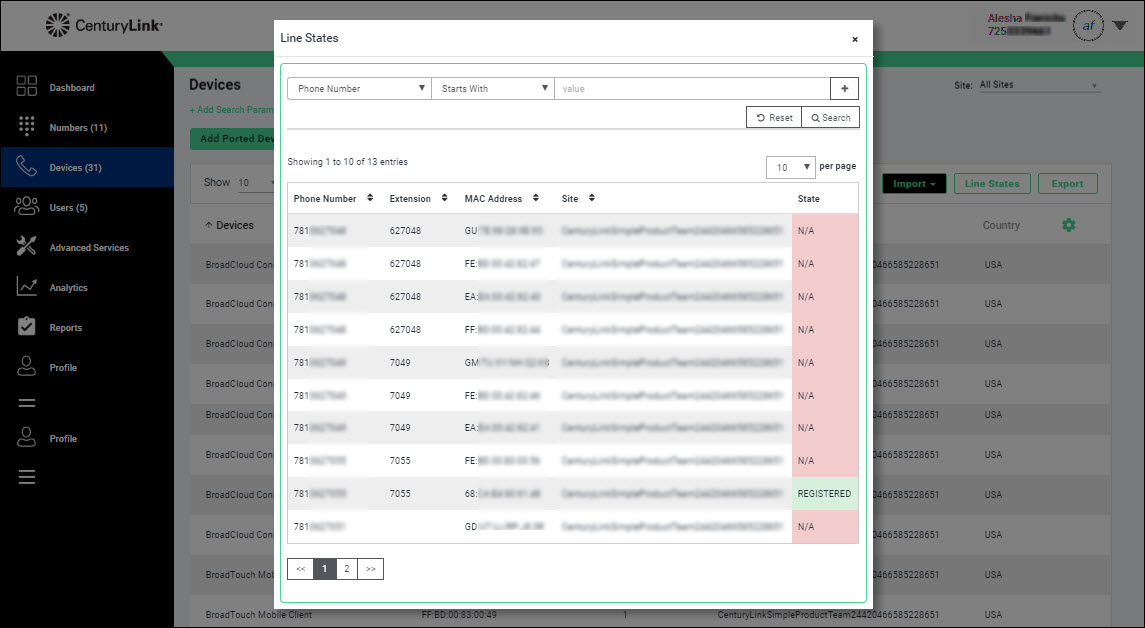Sort the table by Phone Number column
Viewport: 1145px width, 628px height.
pyautogui.click(x=333, y=199)
